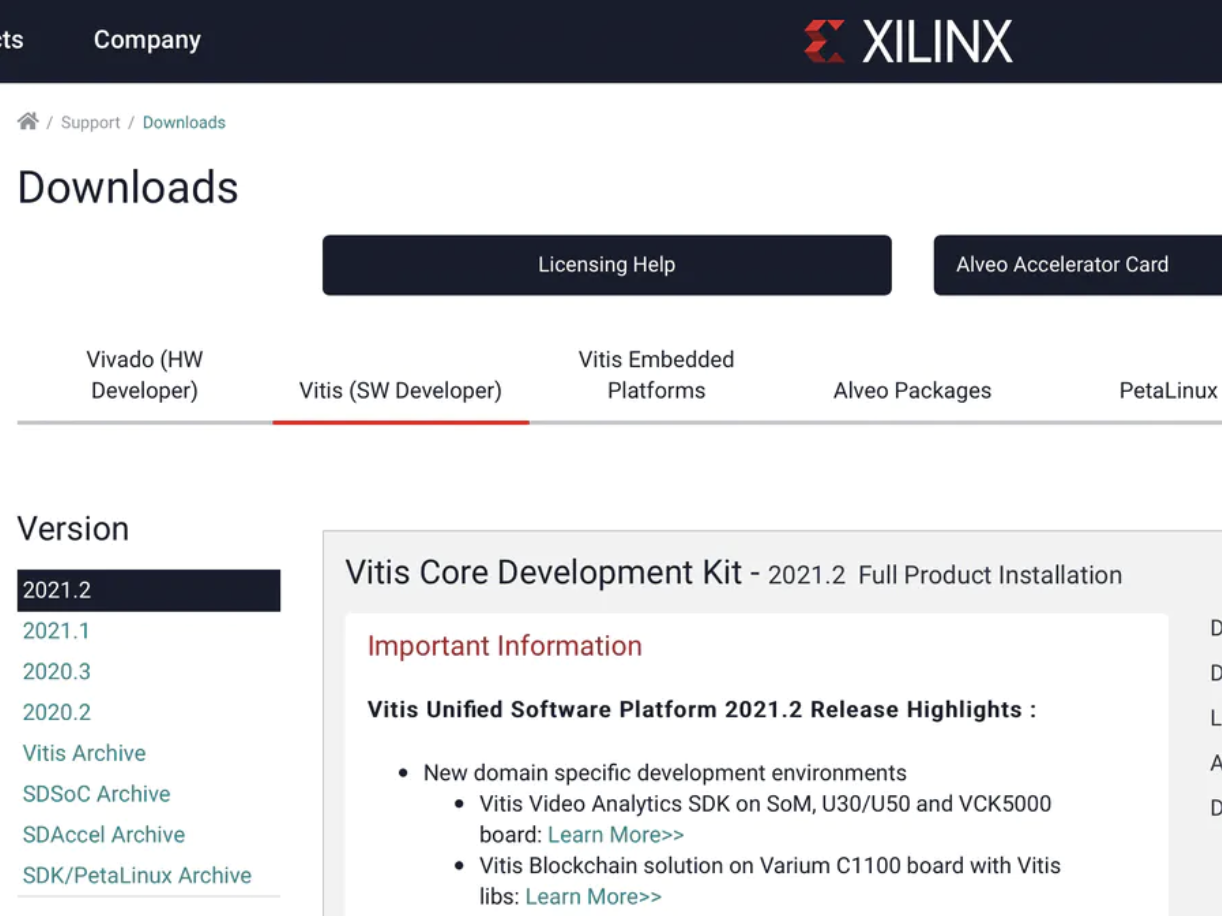This screenshot has height=916, width=1222.
Task: Open the SDSoC Archive
Action: (96, 793)
